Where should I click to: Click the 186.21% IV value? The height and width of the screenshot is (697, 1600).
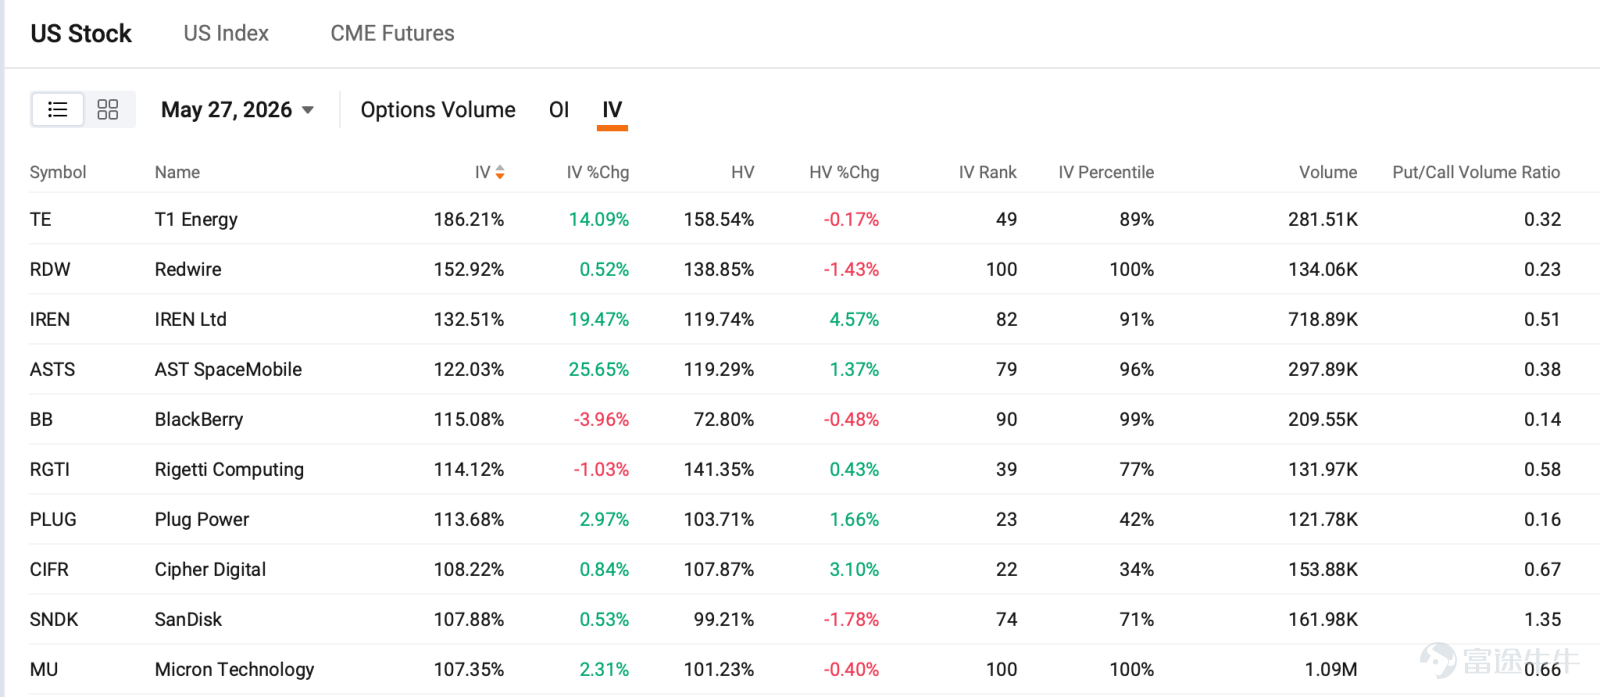point(469,219)
